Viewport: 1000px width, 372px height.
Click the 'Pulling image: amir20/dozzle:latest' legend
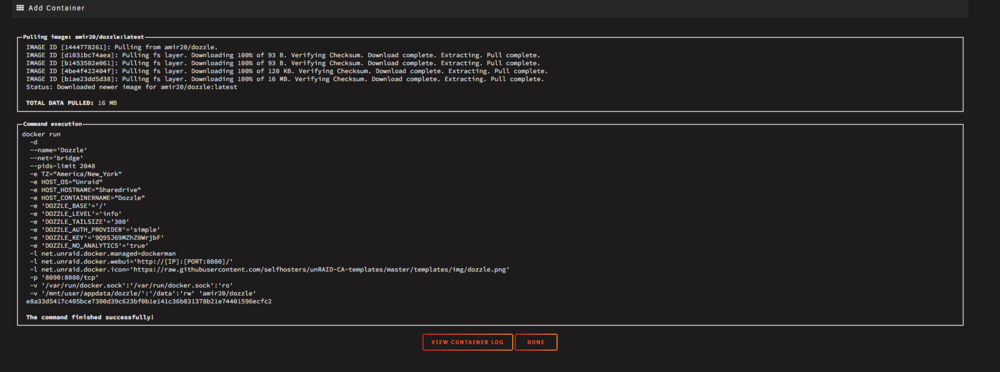click(84, 37)
